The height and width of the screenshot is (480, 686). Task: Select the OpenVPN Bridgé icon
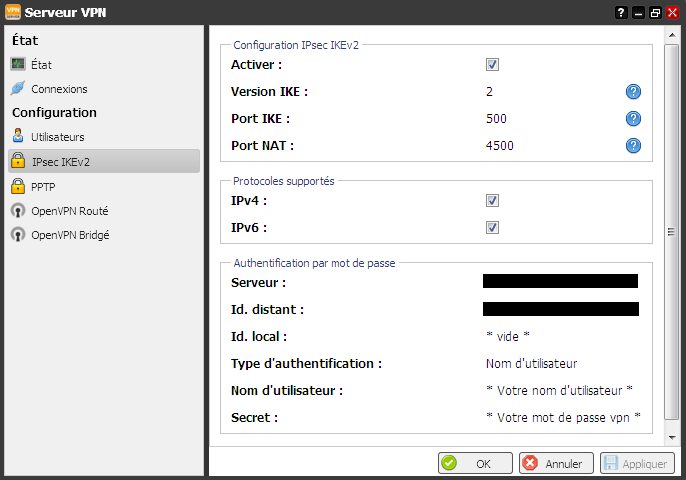pyautogui.click(x=18, y=235)
